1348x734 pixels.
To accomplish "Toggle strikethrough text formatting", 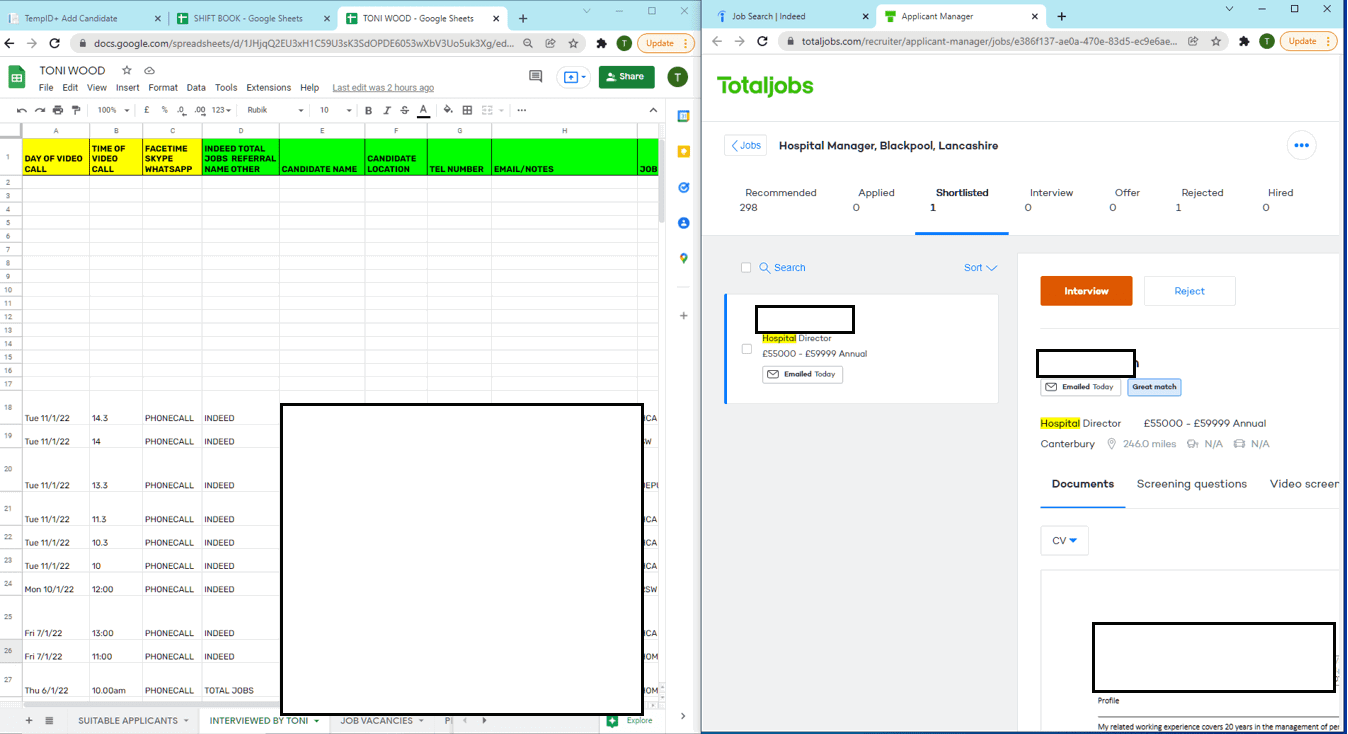I will [404, 110].
